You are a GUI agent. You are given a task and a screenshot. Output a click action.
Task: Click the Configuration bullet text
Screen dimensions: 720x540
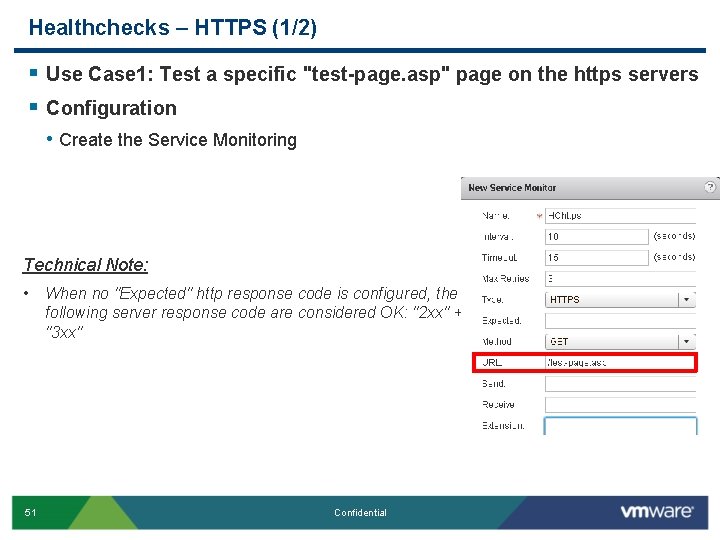pyautogui.click(x=111, y=108)
